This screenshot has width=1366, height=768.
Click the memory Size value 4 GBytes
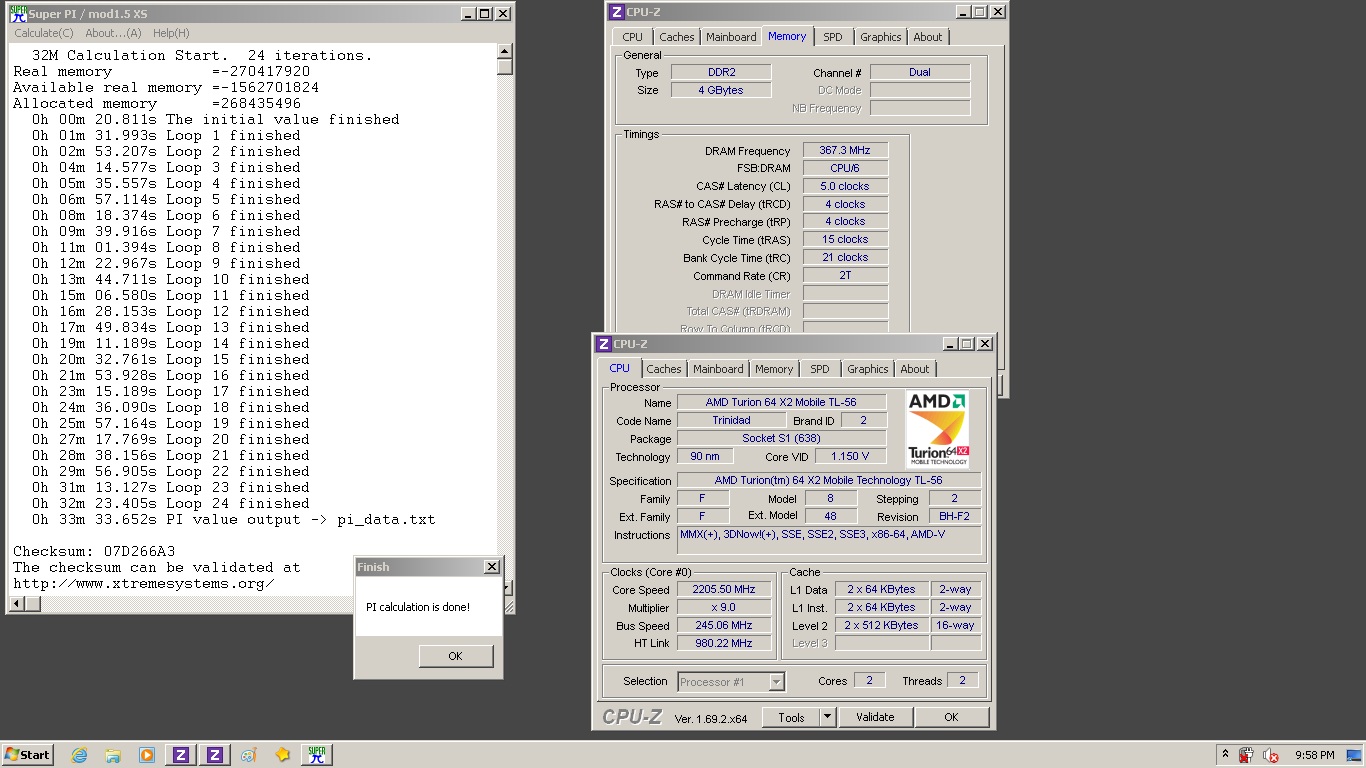(720, 90)
